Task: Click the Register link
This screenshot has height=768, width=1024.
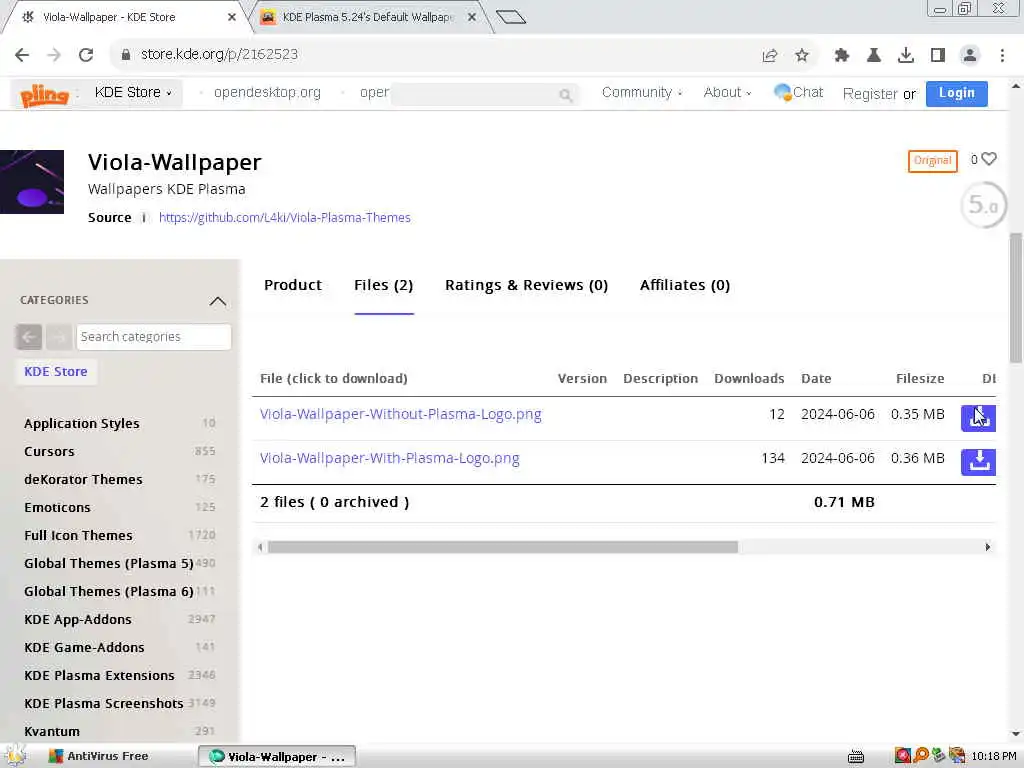Action: 870,94
